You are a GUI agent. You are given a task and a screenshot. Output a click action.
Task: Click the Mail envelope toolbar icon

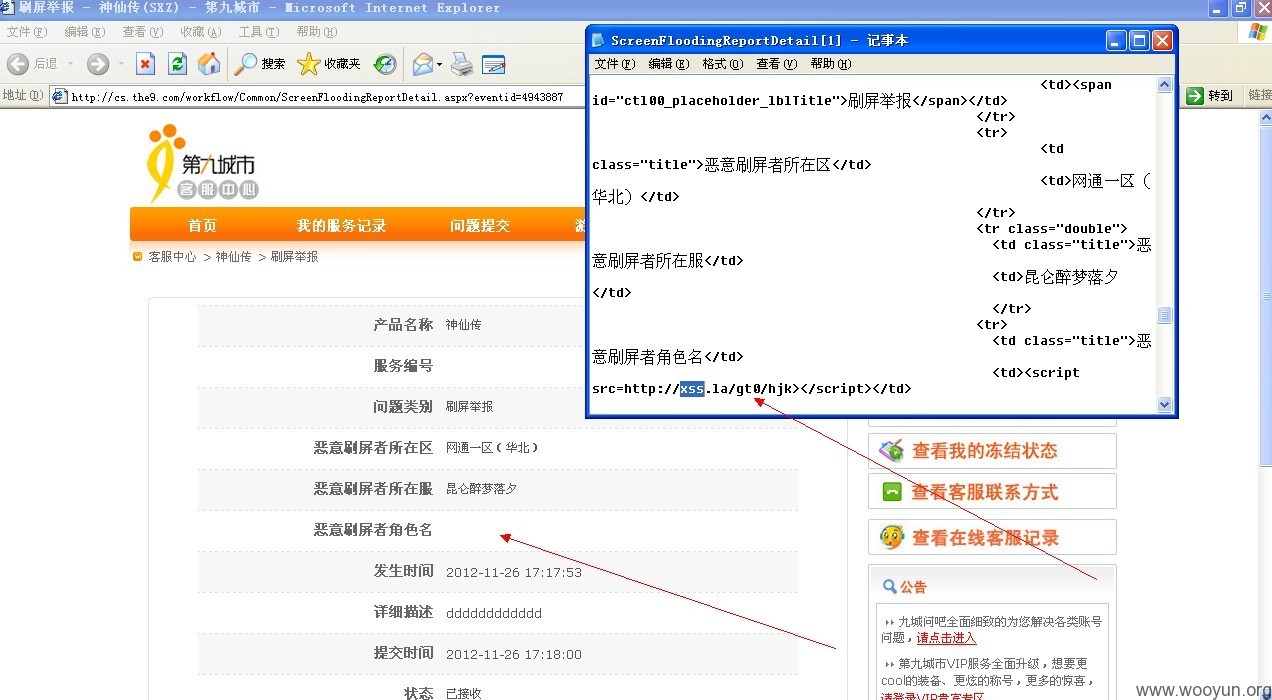point(423,64)
